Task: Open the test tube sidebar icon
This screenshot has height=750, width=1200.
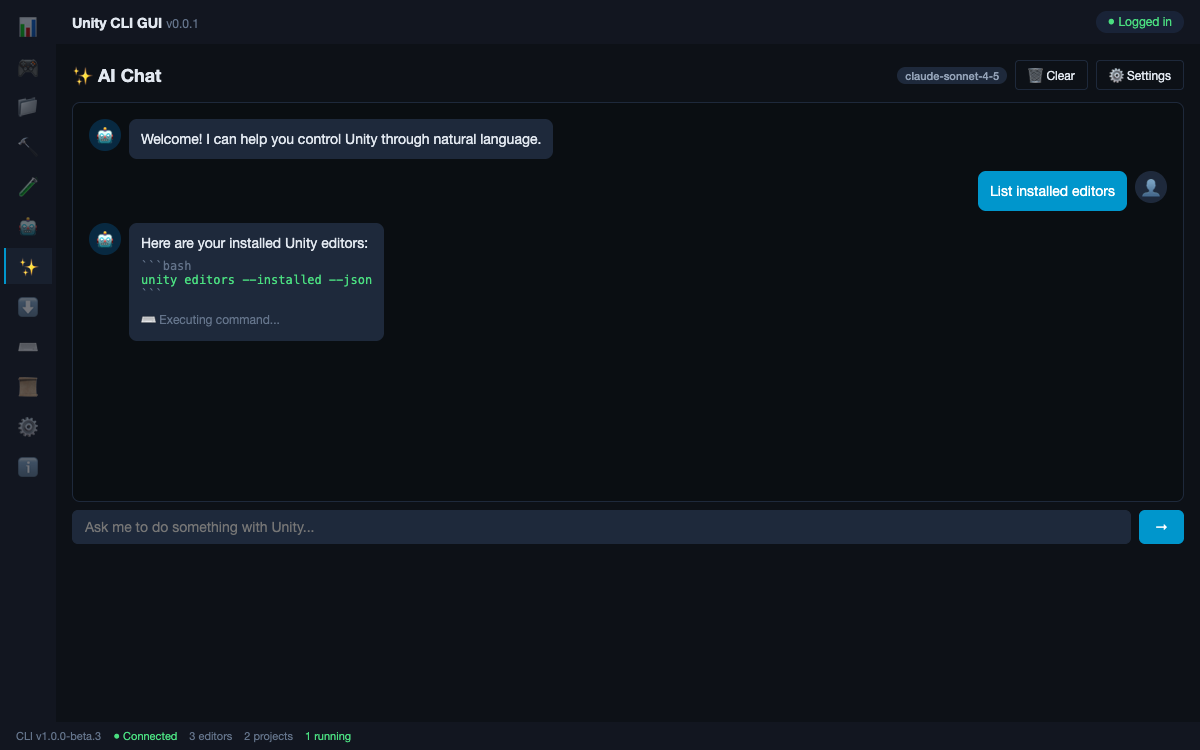Action: [x=28, y=187]
